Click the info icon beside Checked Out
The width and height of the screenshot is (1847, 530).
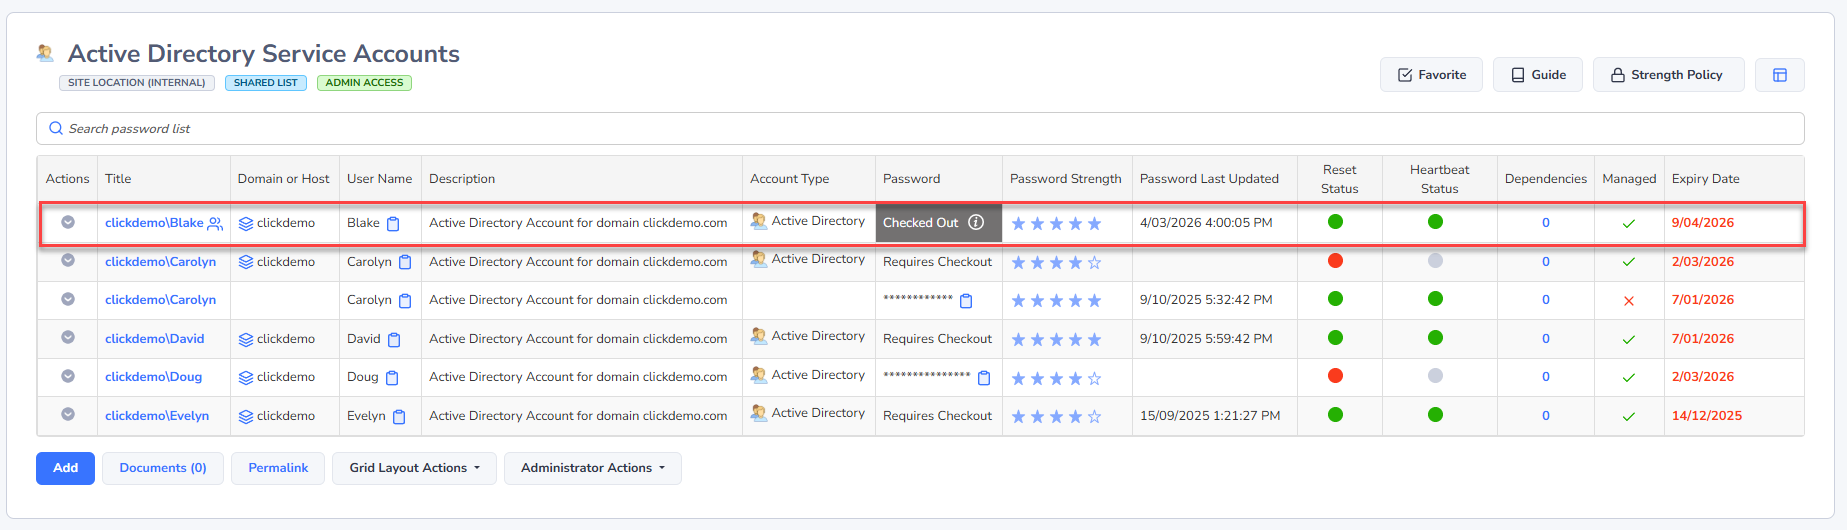976,223
